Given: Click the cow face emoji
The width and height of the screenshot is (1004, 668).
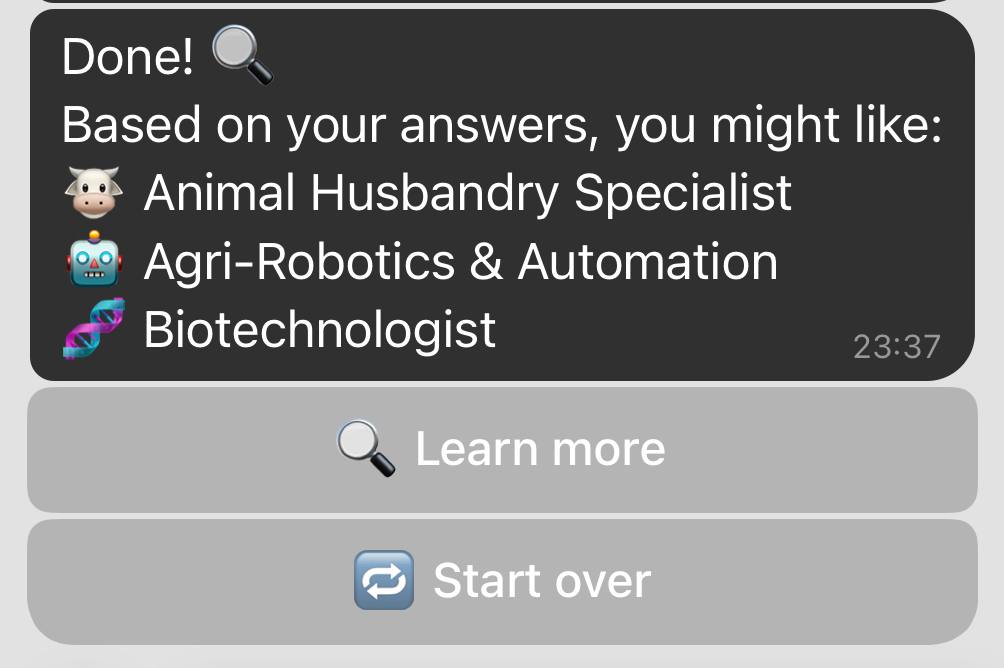Looking at the screenshot, I should click(x=92, y=193).
